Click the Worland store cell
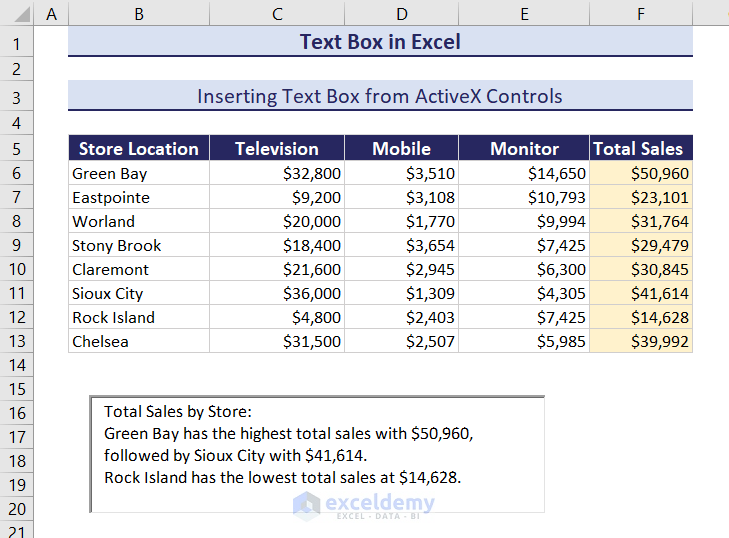Screen dimensions: 729x538 [x=139, y=221]
